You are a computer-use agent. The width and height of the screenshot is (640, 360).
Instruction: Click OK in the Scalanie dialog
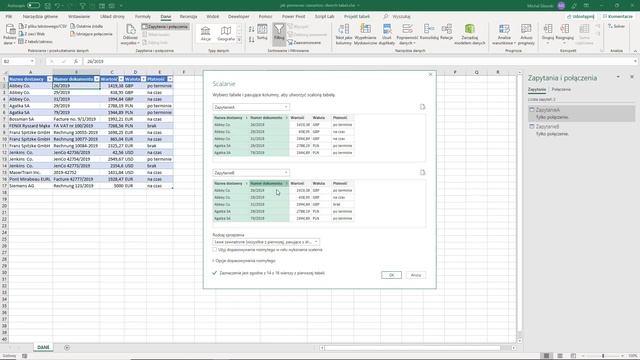click(391, 275)
